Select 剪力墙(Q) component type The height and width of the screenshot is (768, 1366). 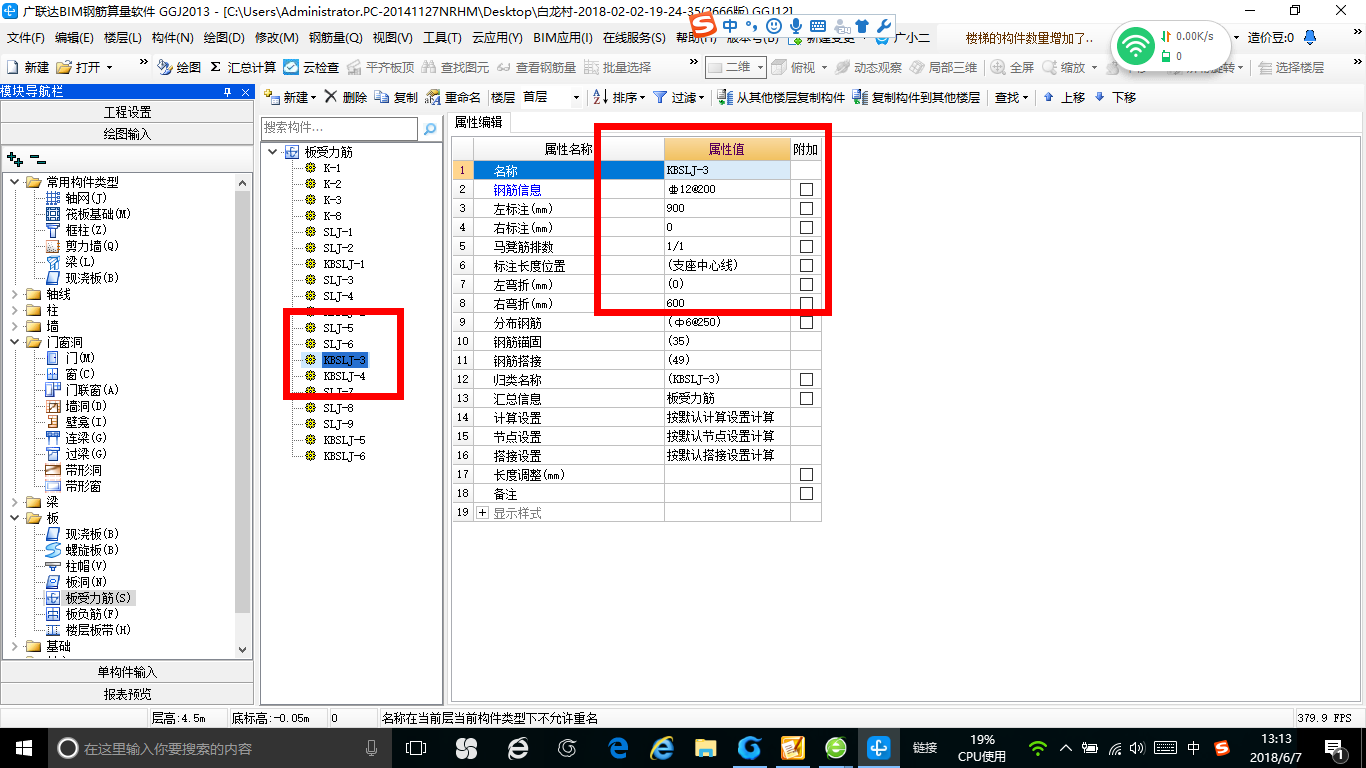[x=91, y=246]
